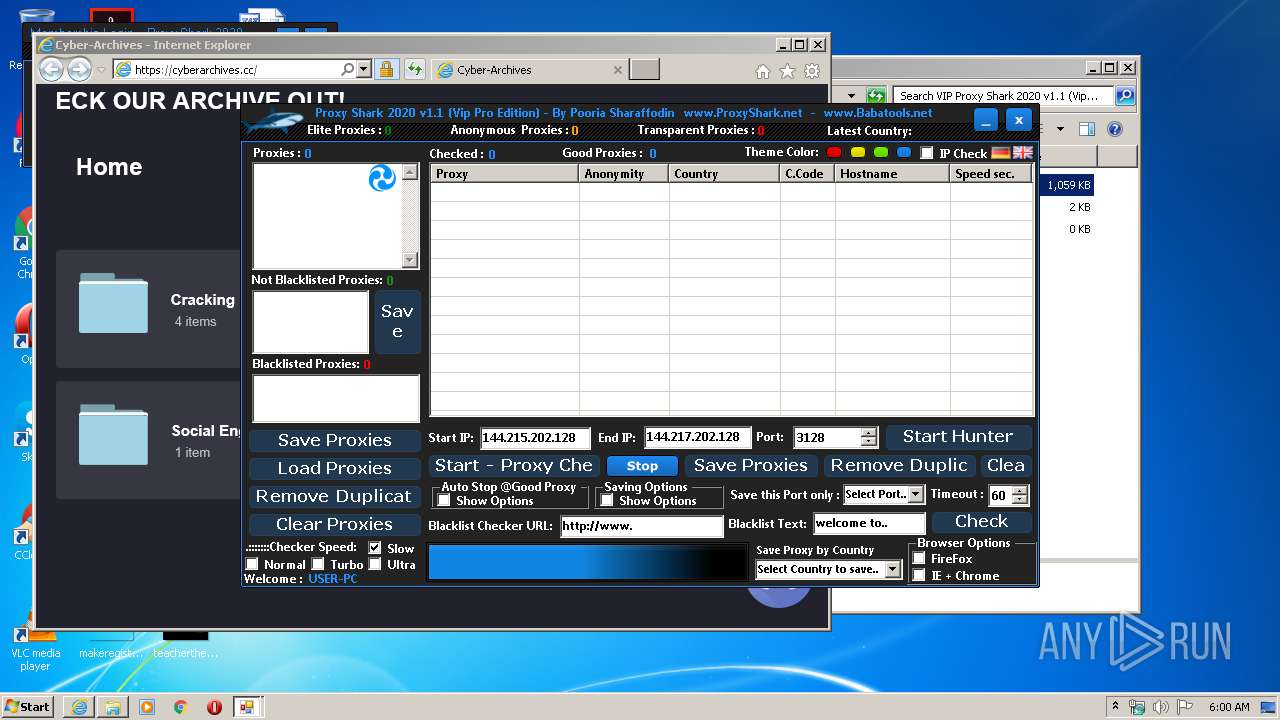Open the Opera taskbar icon
The width and height of the screenshot is (1280, 720).
[214, 707]
